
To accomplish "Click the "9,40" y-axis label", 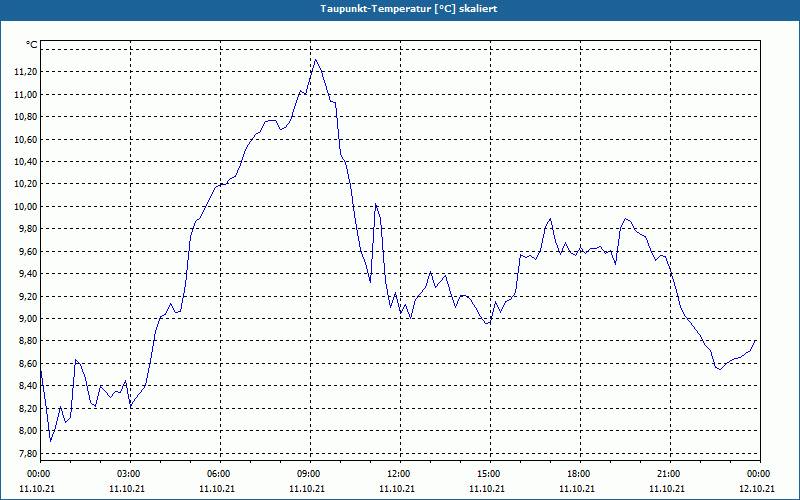I will [x=27, y=274].
